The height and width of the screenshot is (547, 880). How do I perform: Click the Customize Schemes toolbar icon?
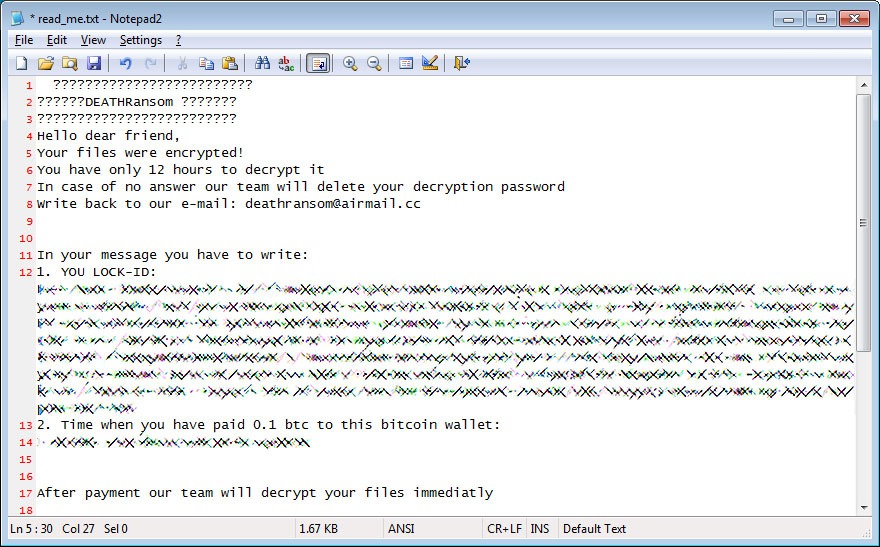[x=430, y=63]
